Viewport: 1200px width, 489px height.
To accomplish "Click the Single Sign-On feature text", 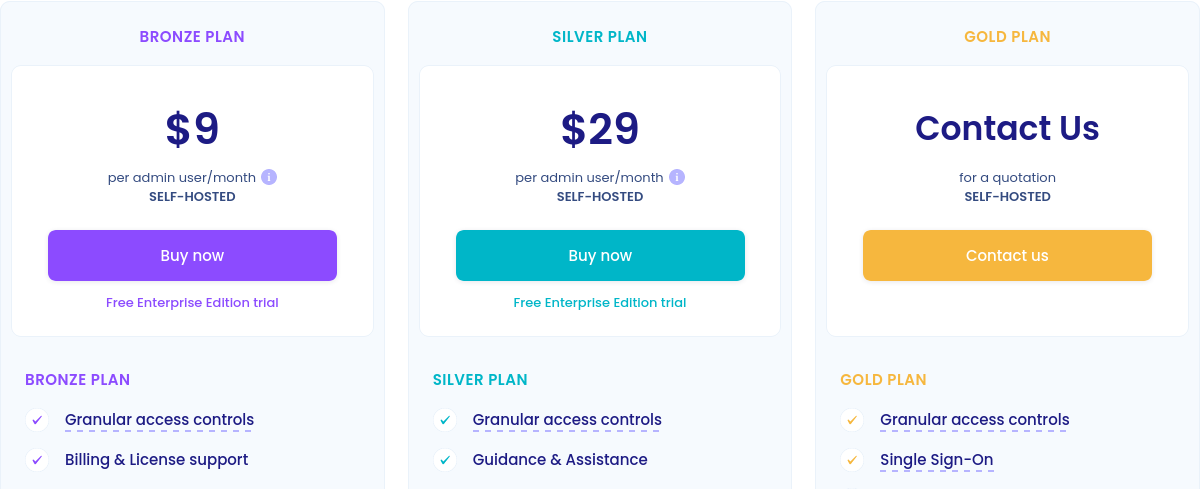I will pyautogui.click(x=936, y=460).
